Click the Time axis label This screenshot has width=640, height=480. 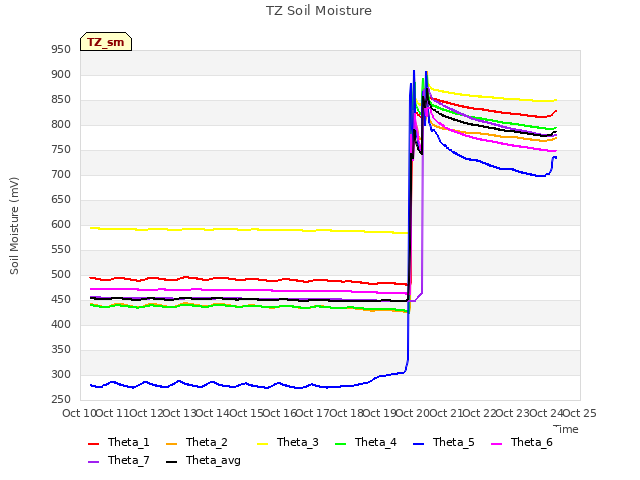tap(566, 429)
